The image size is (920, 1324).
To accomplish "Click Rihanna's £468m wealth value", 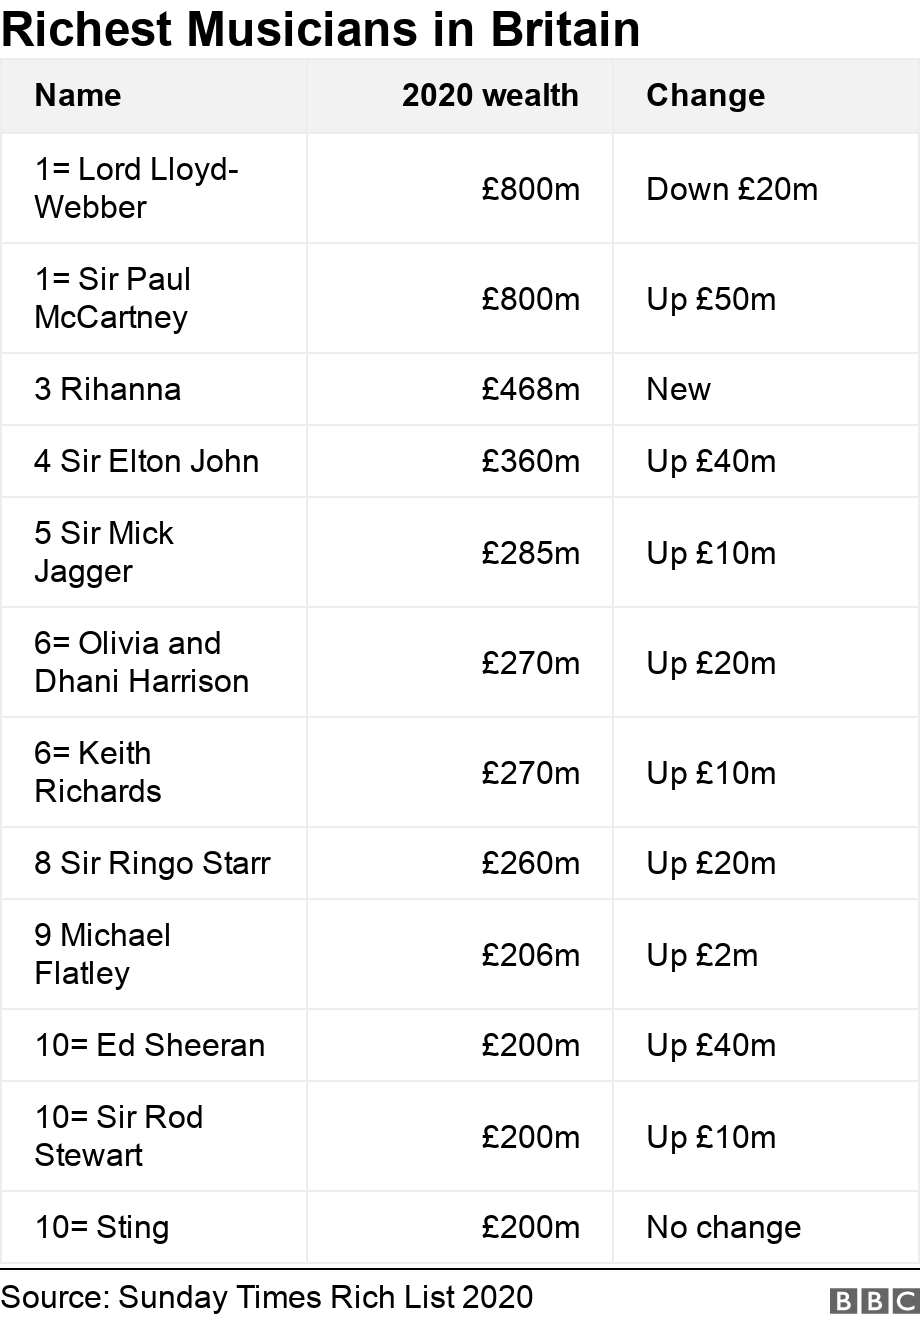I will click(530, 389).
